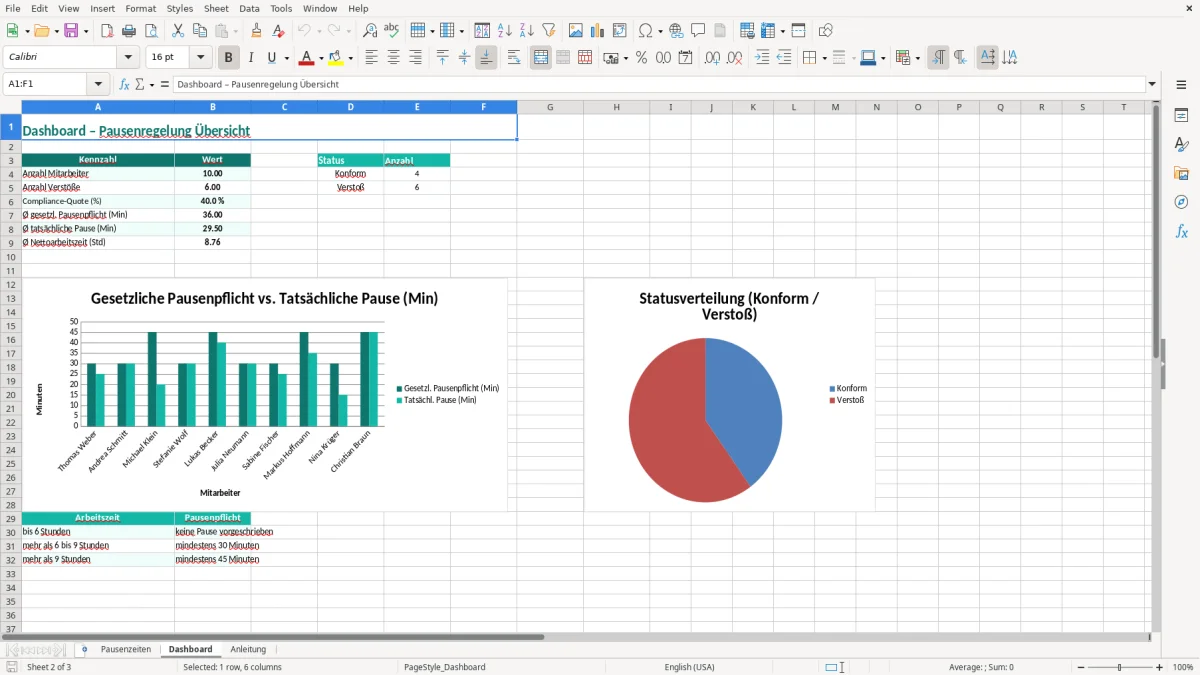Click the Save document icon
The height and width of the screenshot is (675, 1200).
[x=71, y=31]
